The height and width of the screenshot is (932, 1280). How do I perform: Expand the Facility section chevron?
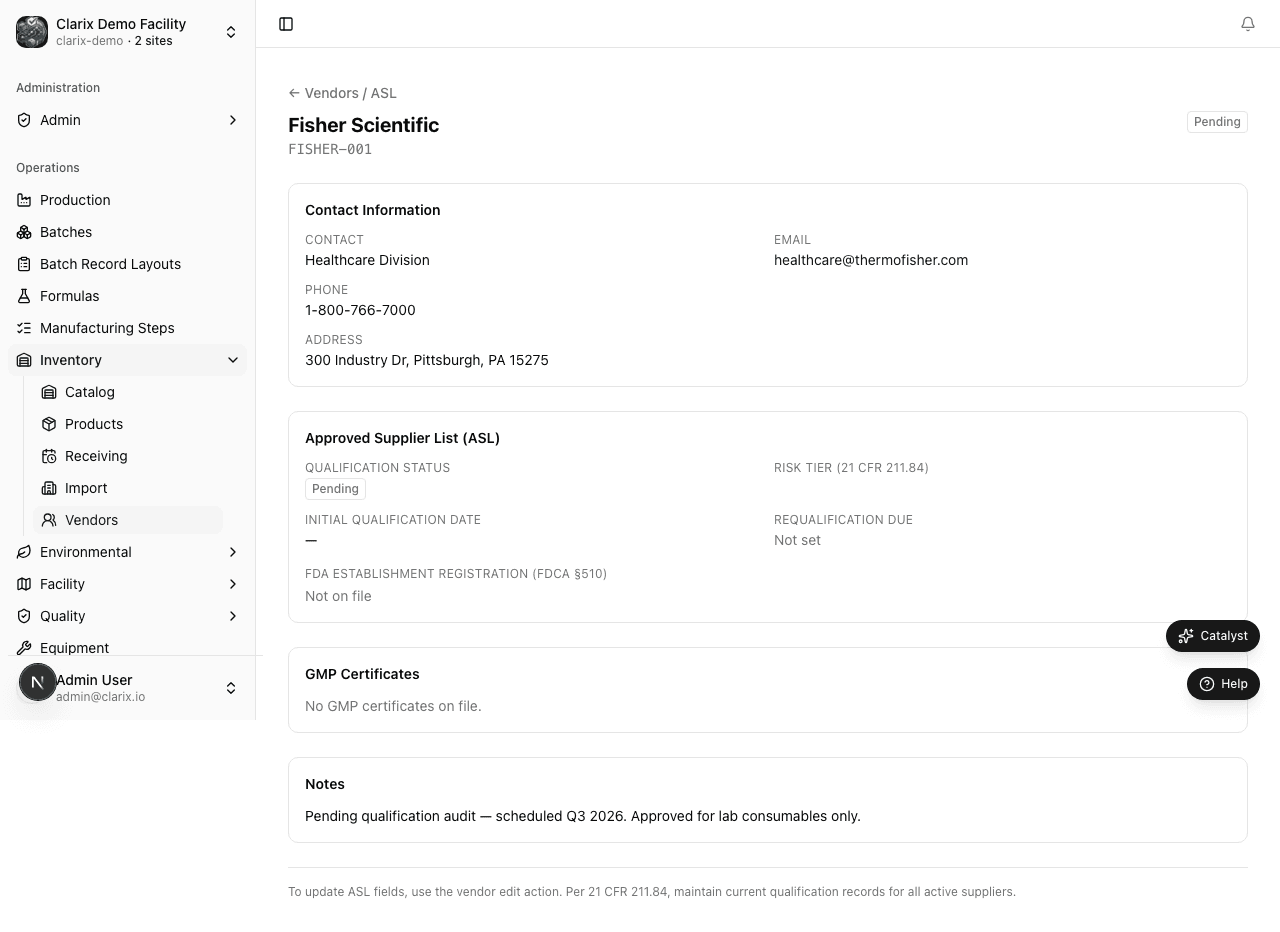tap(233, 584)
